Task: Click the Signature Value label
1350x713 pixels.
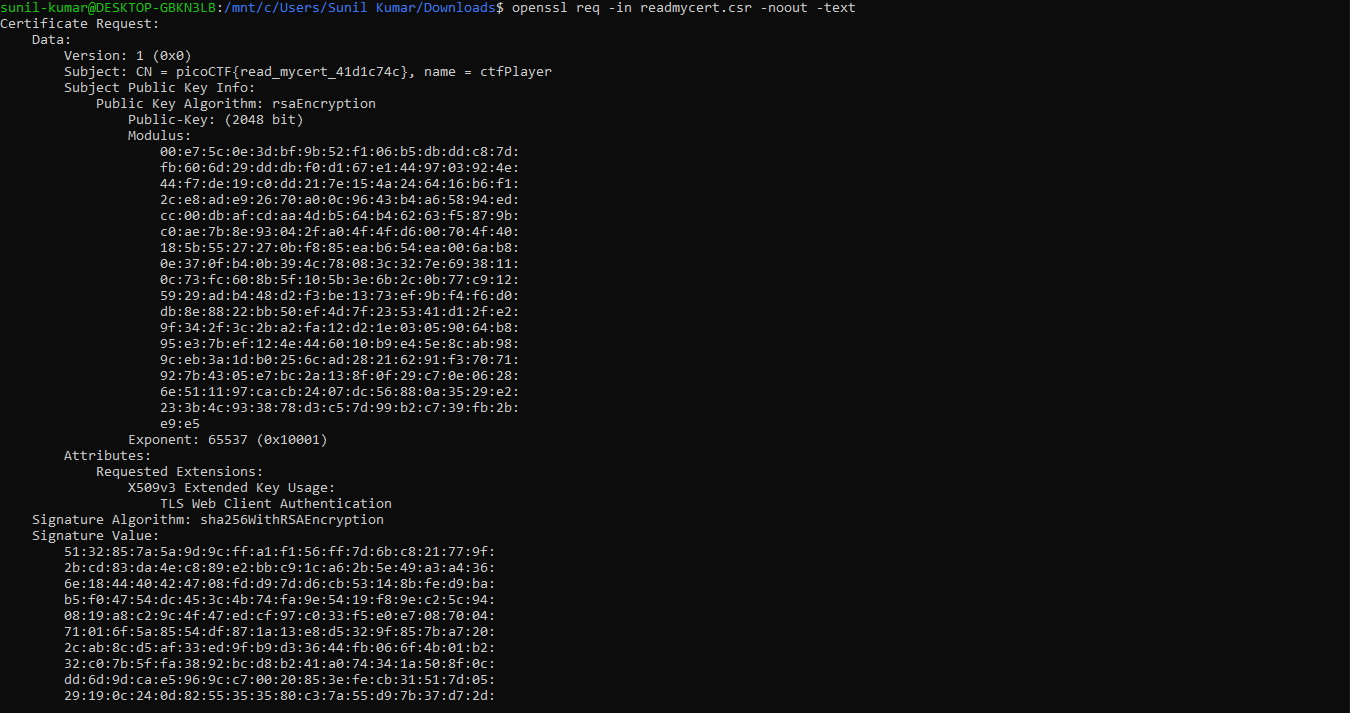Action: [x=96, y=536]
